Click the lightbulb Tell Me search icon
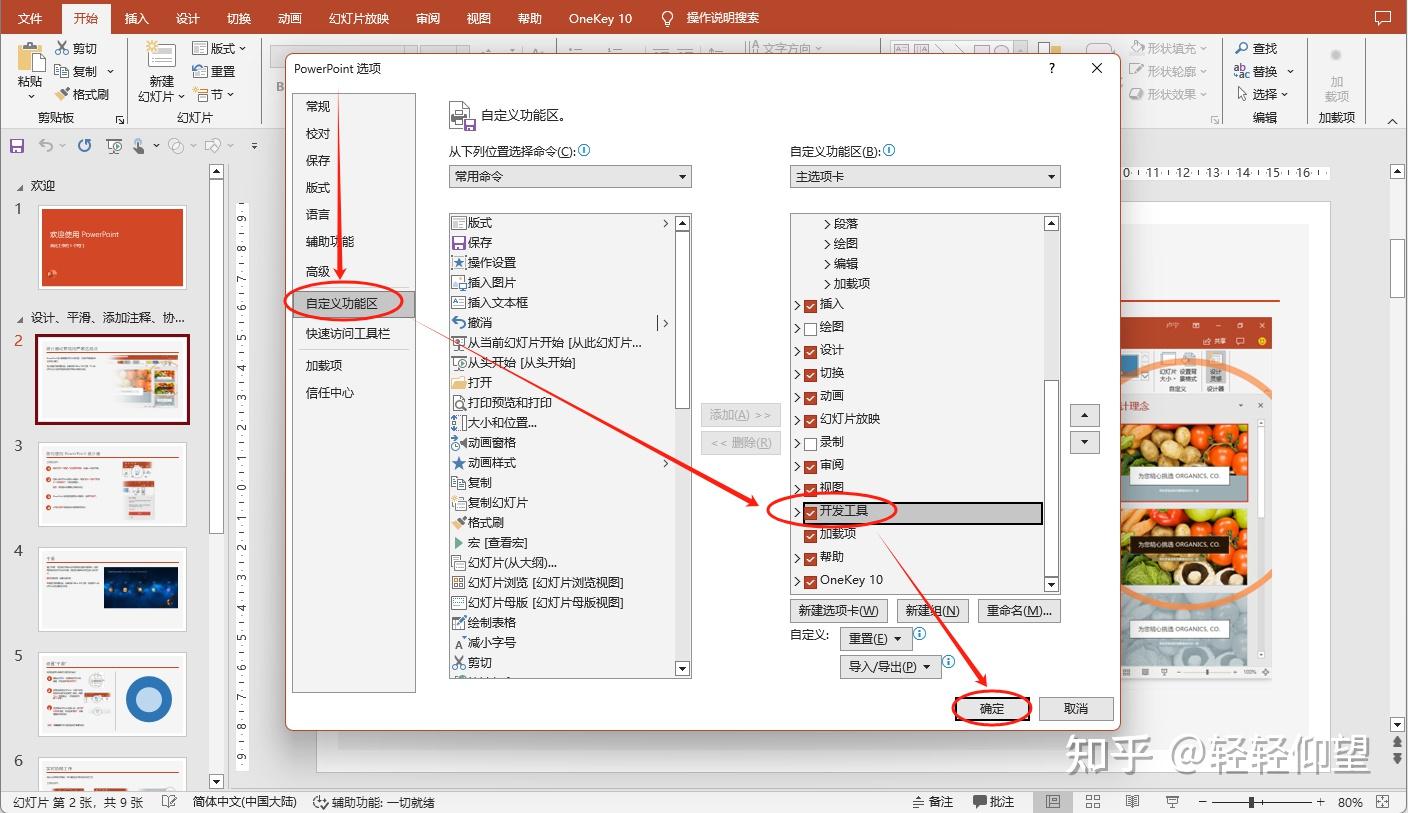The height and width of the screenshot is (813, 1408). 667,18
